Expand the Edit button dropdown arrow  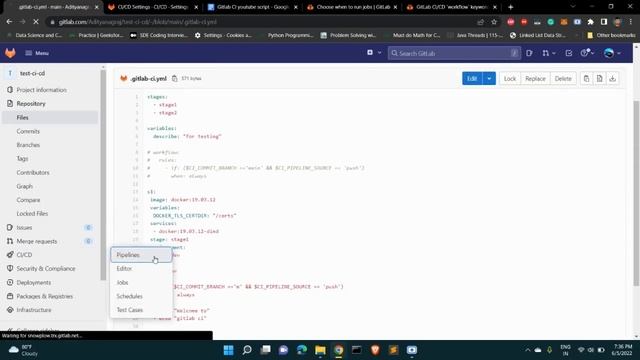[x=489, y=78]
